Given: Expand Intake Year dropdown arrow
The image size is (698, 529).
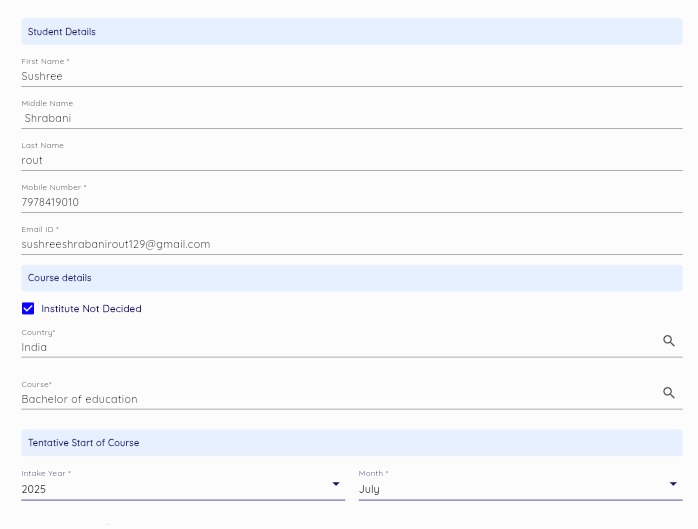Looking at the screenshot, I should click(335, 484).
